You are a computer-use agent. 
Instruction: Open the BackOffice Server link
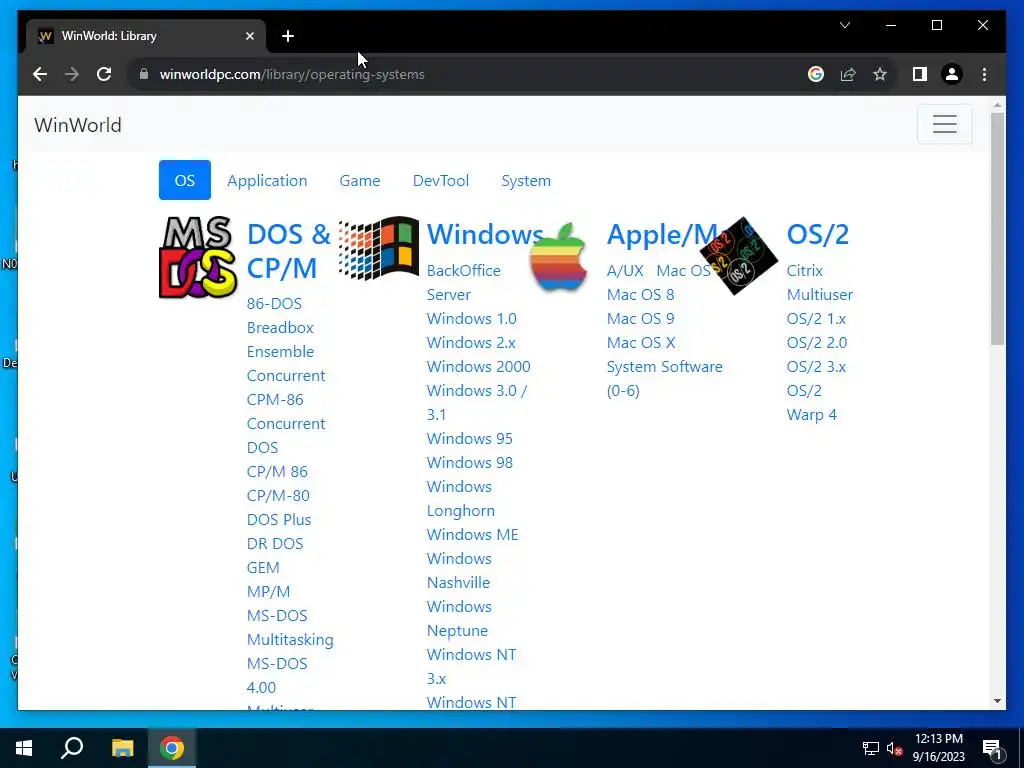464,282
